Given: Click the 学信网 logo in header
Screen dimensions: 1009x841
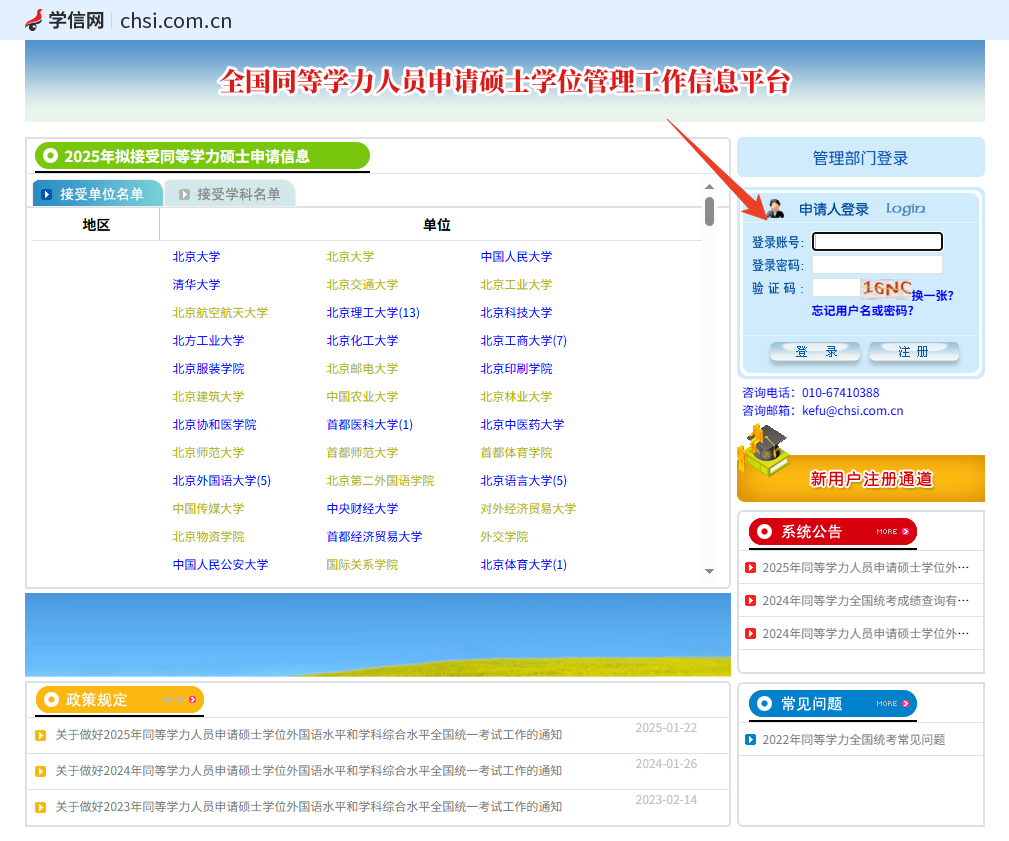Looking at the screenshot, I should click(64, 20).
